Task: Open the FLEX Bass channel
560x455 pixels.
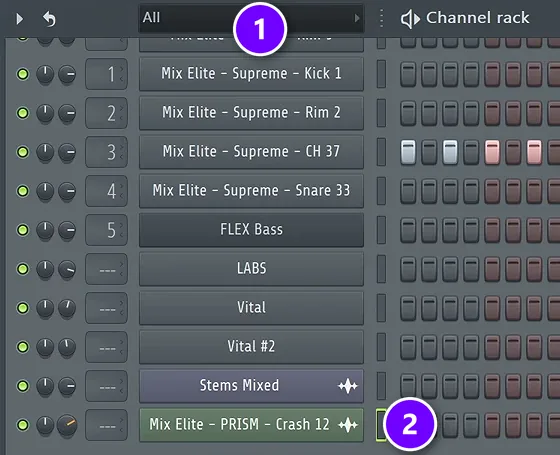Action: pos(251,230)
